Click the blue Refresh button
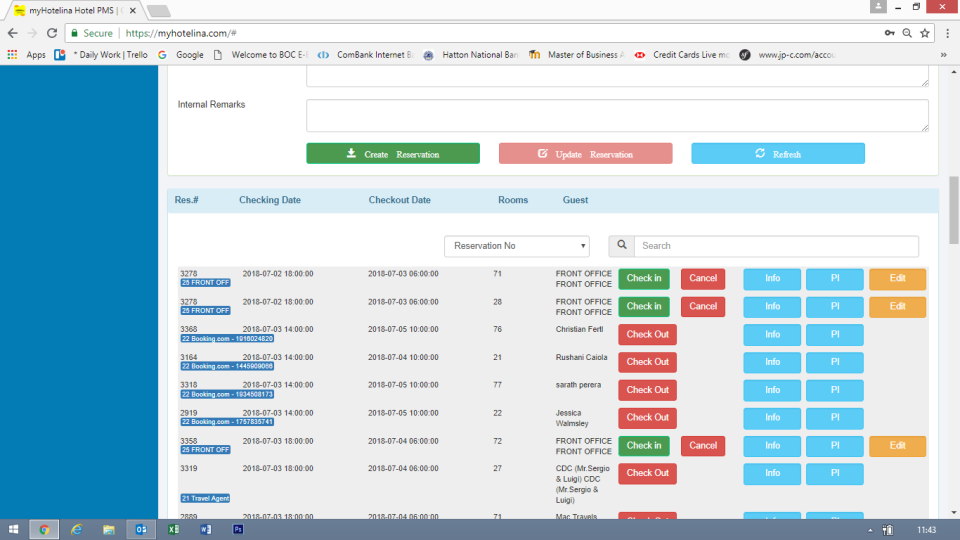The height and width of the screenshot is (540, 960). click(x=778, y=153)
